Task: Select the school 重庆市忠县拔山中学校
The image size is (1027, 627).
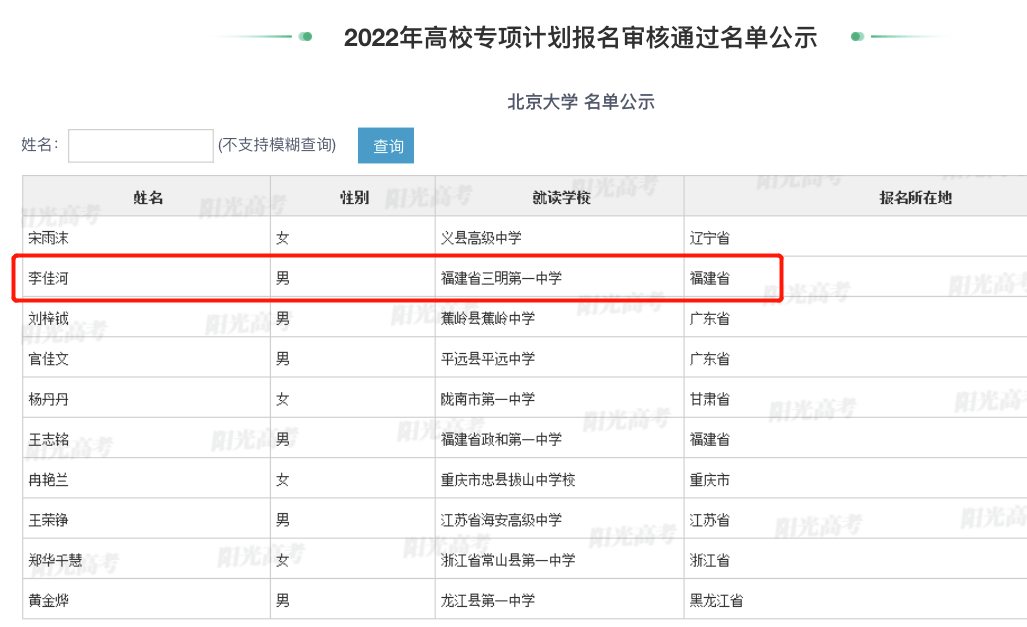Action: tap(508, 480)
